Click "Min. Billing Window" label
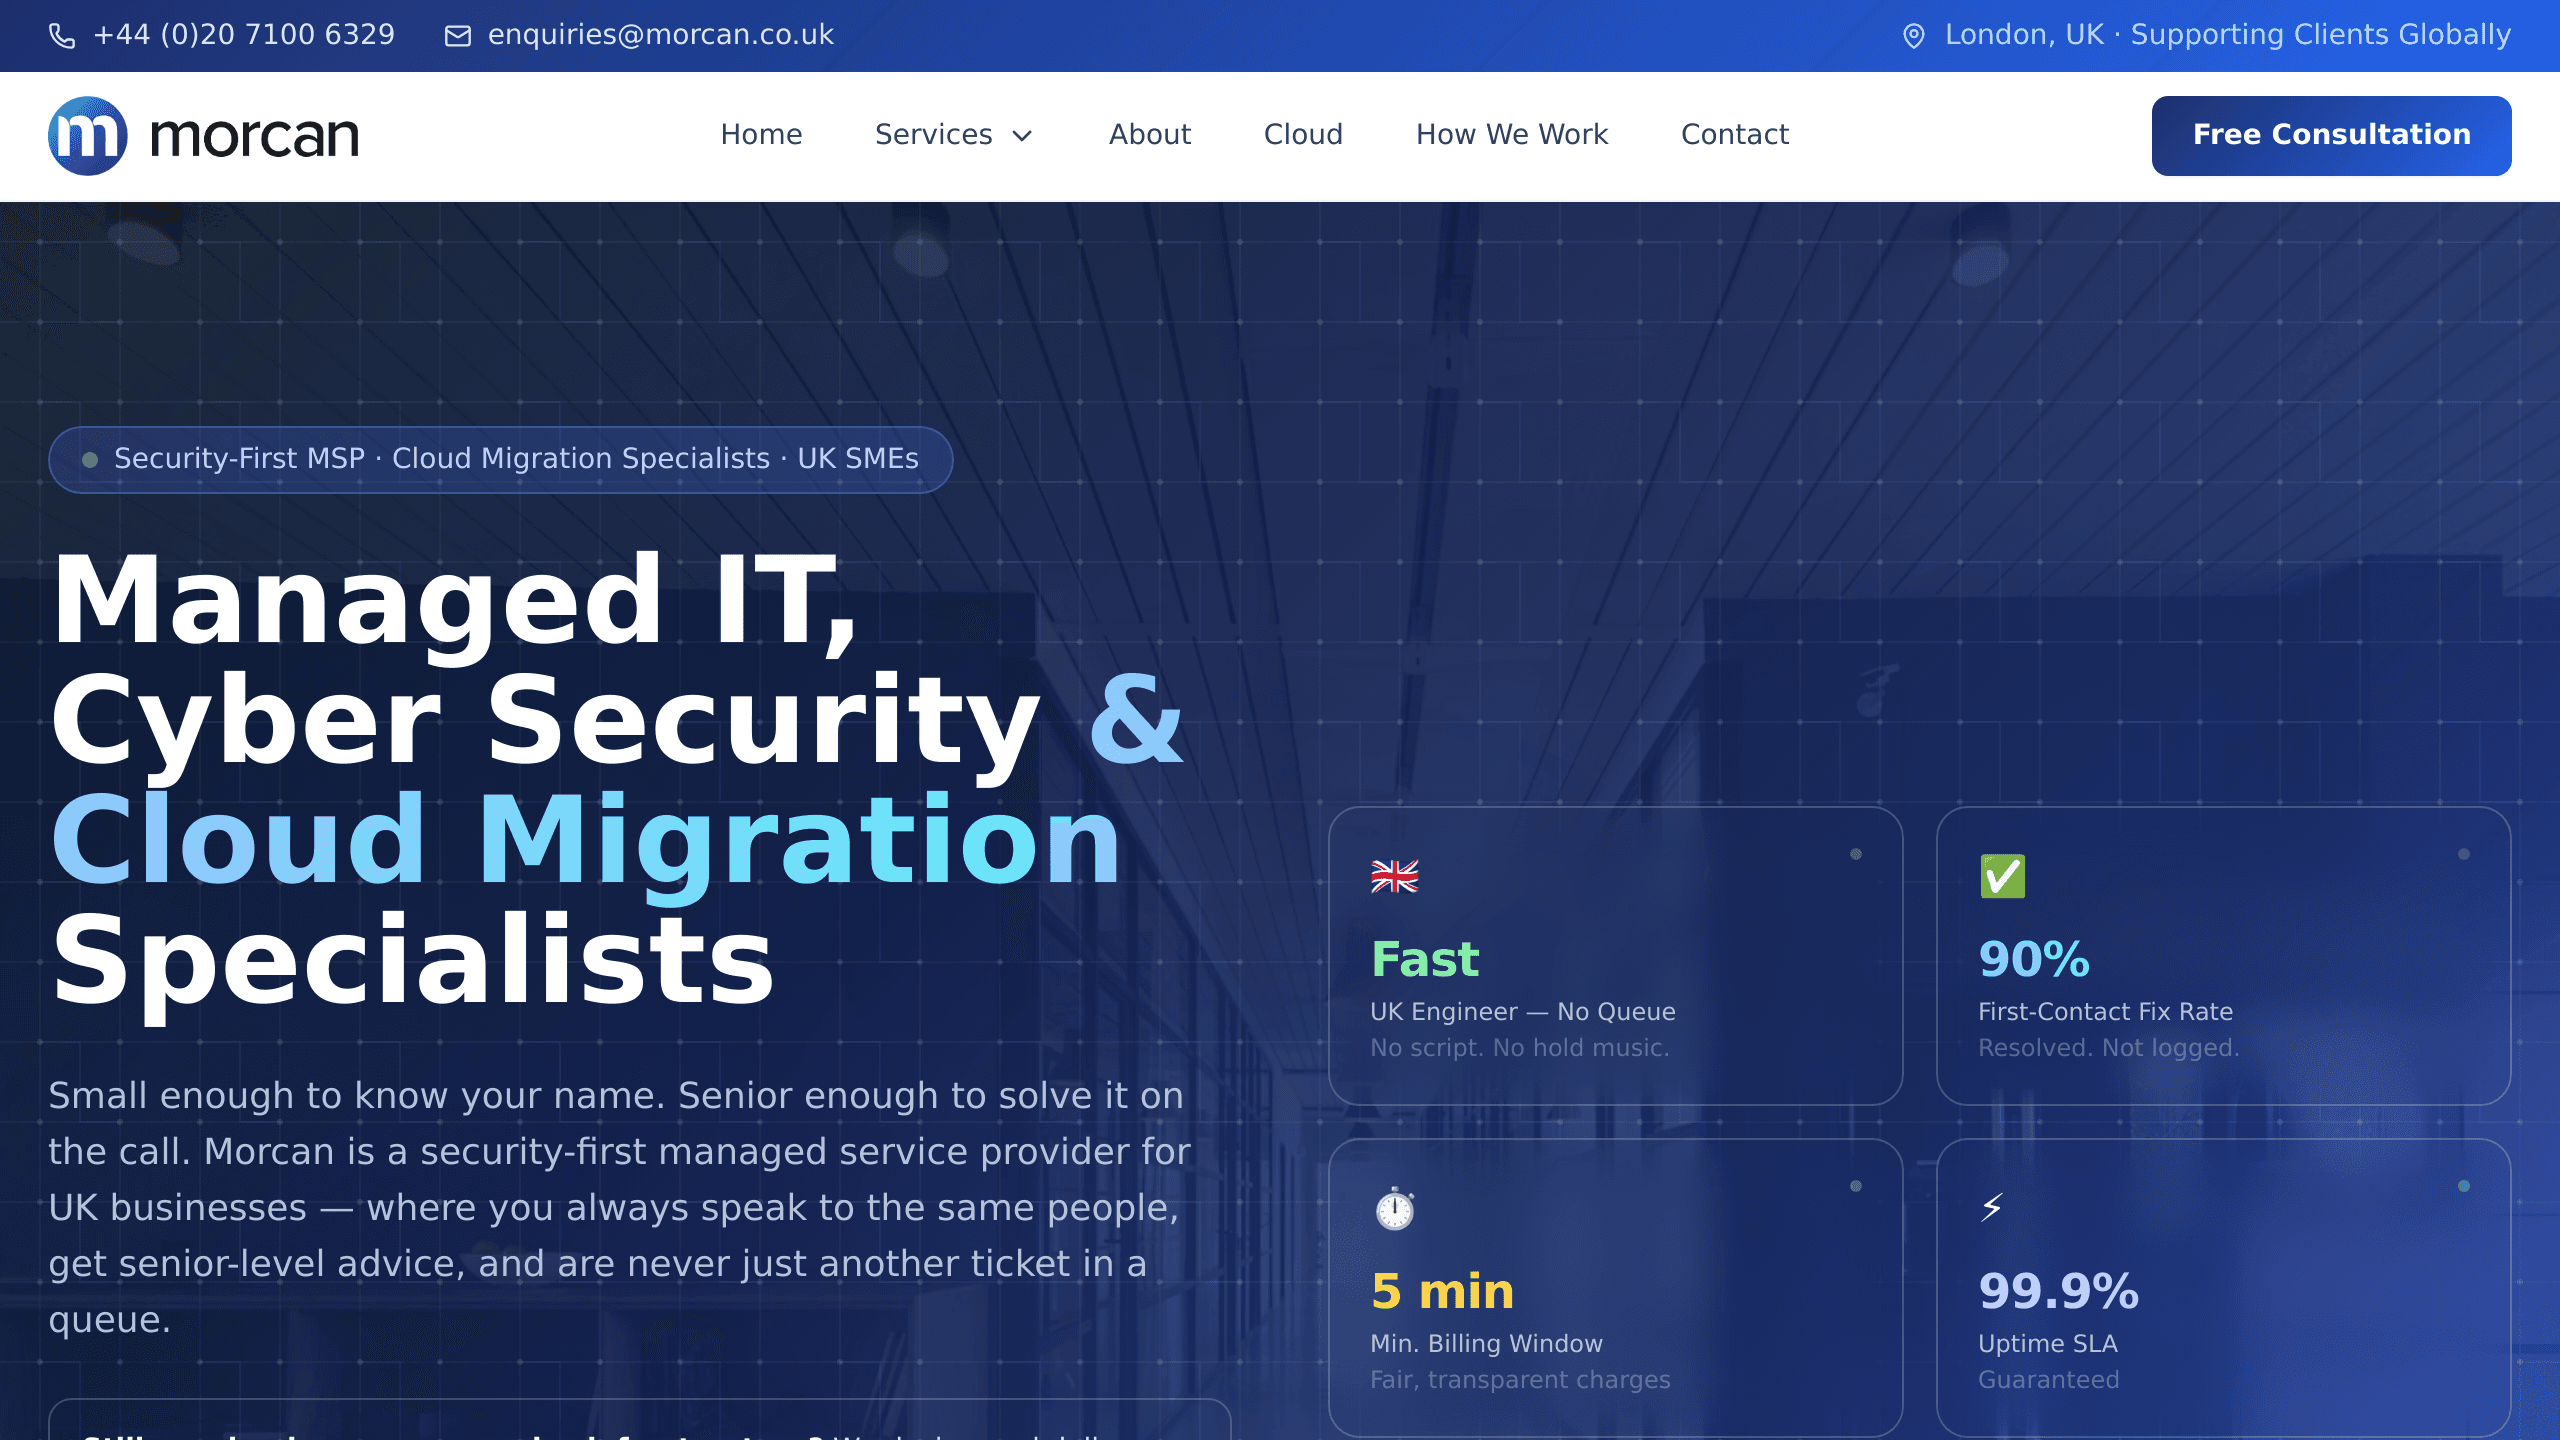The image size is (2560, 1440). pyautogui.click(x=1487, y=1344)
